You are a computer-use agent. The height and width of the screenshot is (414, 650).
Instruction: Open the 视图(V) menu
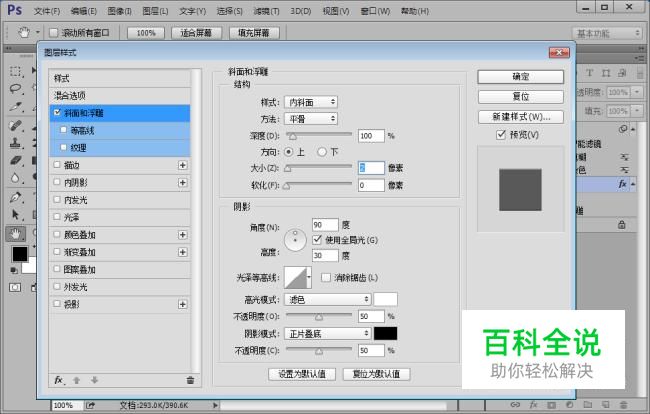point(336,11)
